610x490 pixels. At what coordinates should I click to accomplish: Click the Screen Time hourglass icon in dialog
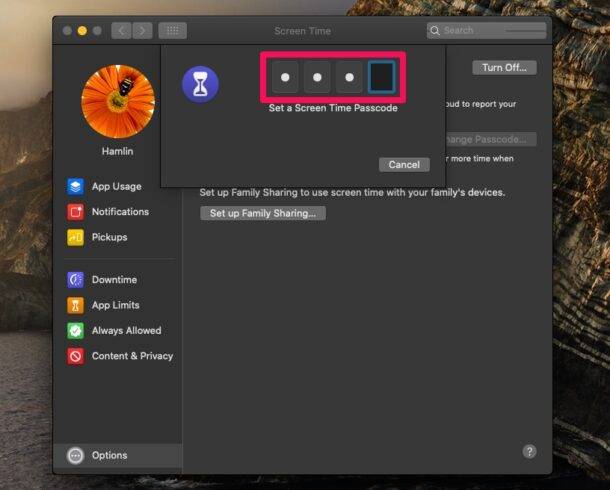pos(200,84)
